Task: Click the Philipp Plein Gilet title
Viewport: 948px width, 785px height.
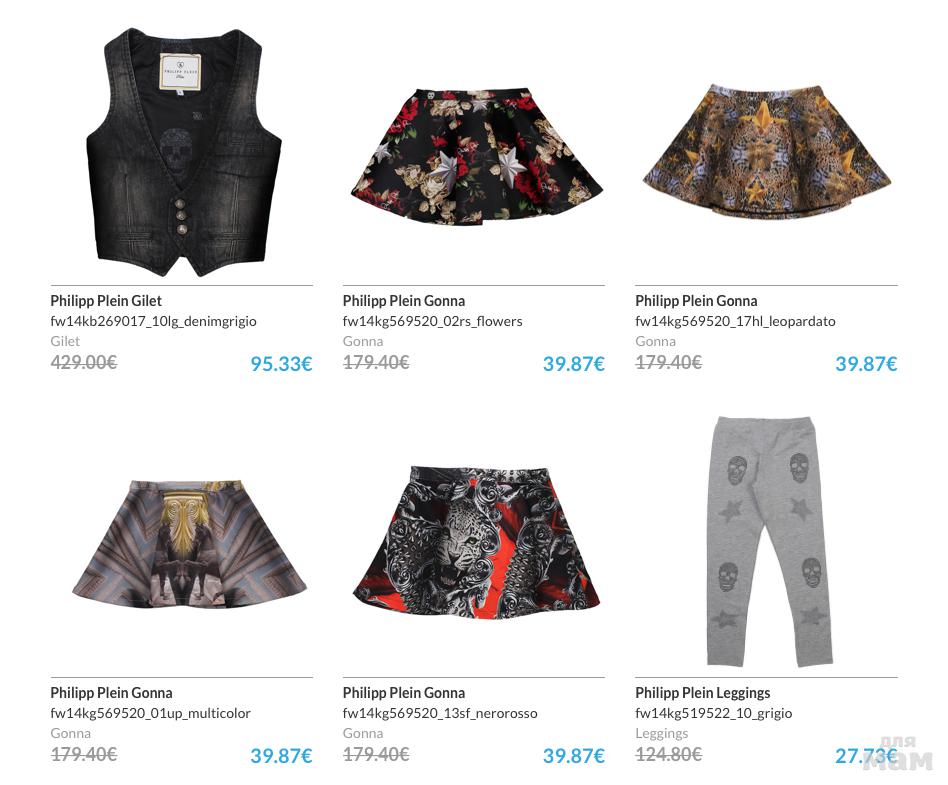Action: [x=106, y=301]
